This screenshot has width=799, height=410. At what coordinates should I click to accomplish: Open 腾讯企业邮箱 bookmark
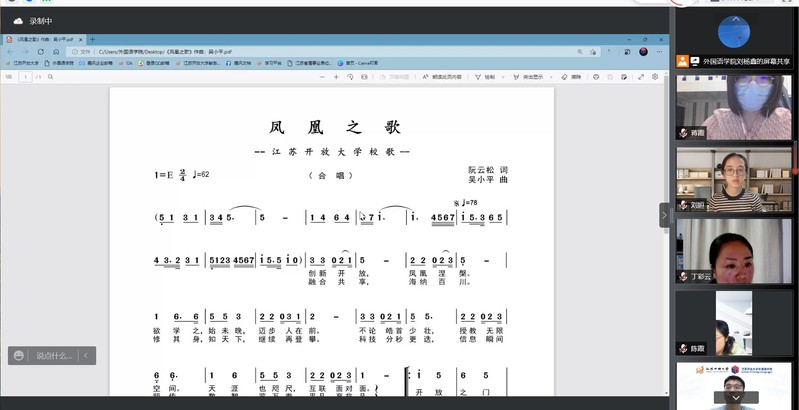click(x=96, y=63)
